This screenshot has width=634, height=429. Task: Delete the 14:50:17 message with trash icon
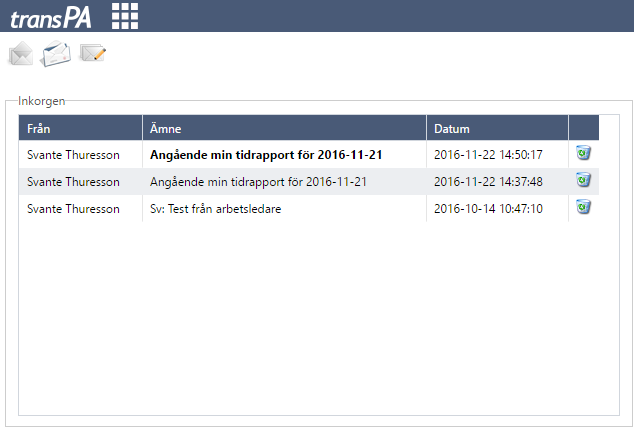[x=583, y=153]
